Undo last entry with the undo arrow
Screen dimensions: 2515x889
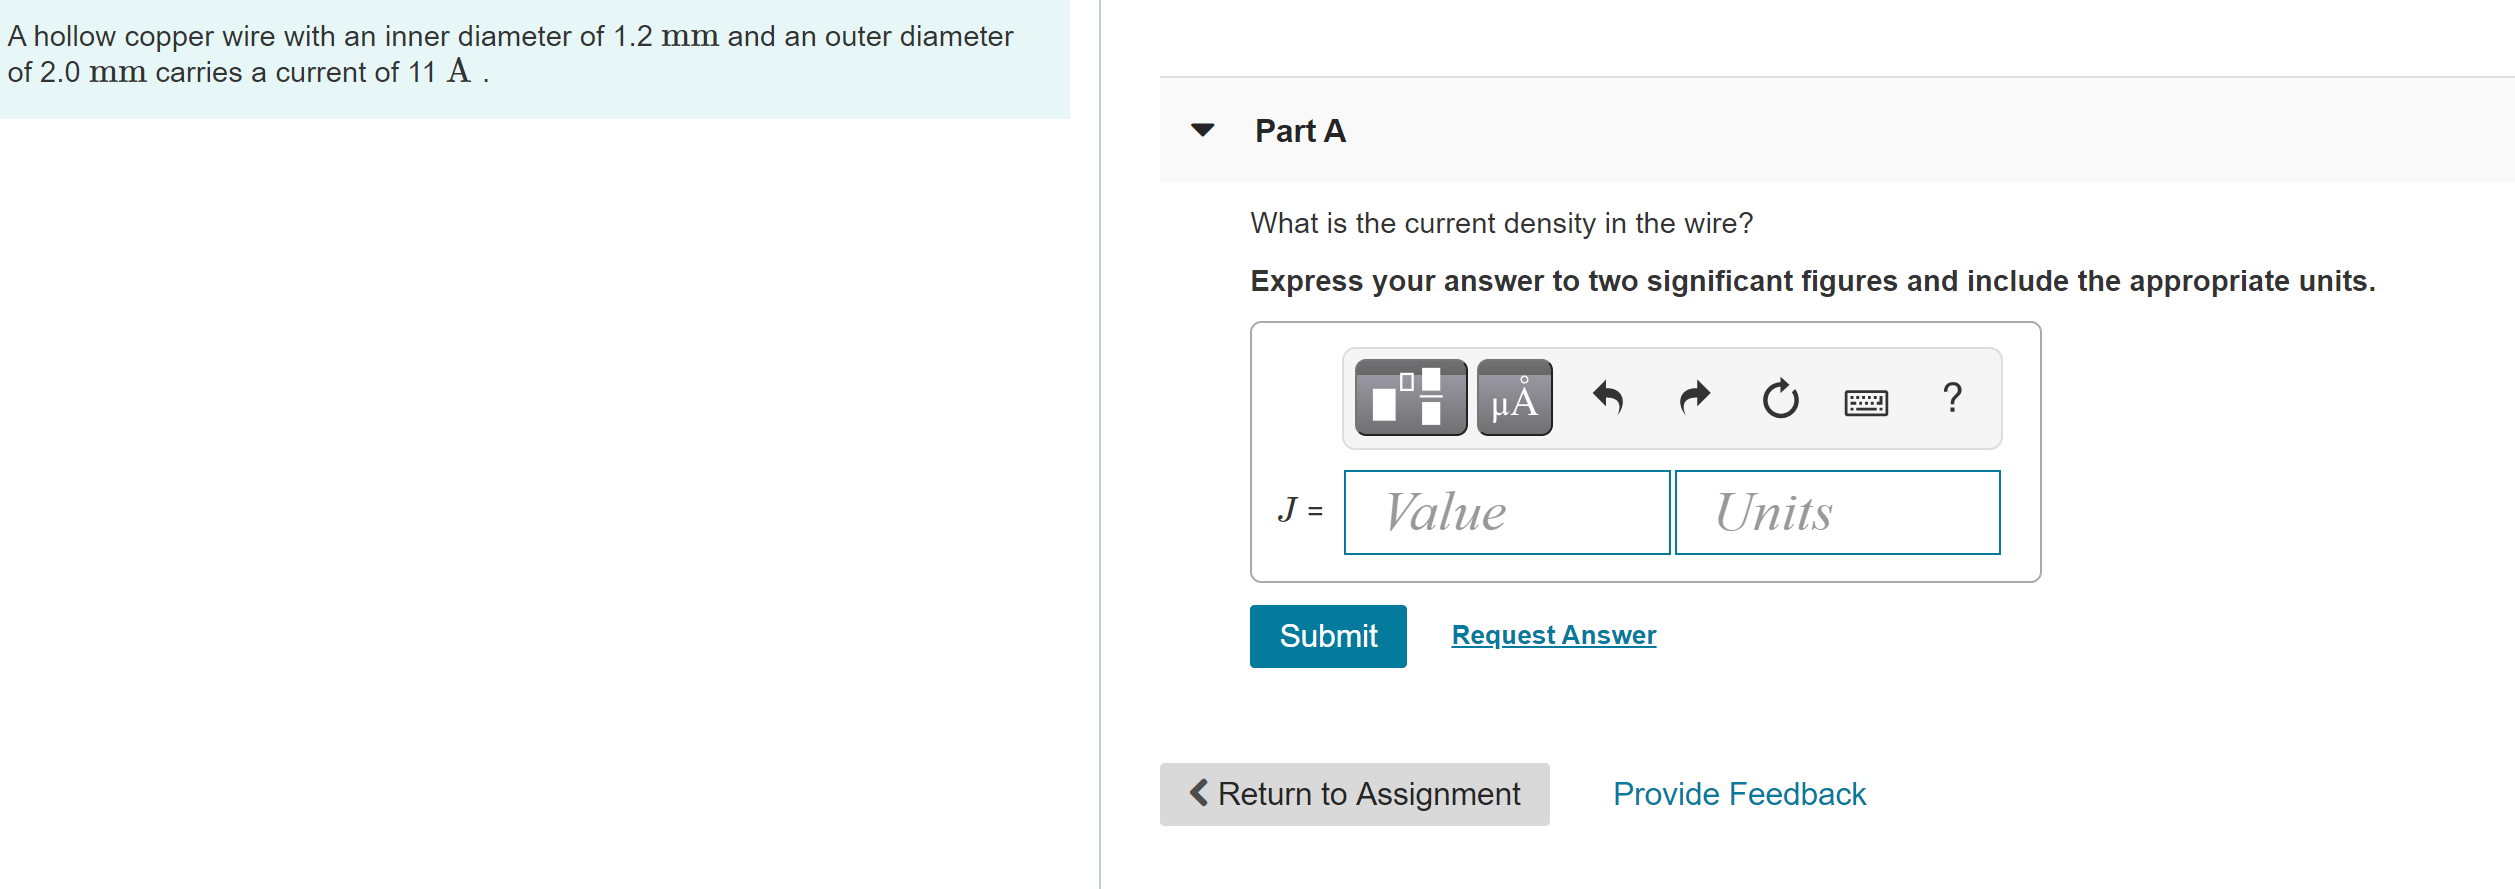tap(1608, 398)
